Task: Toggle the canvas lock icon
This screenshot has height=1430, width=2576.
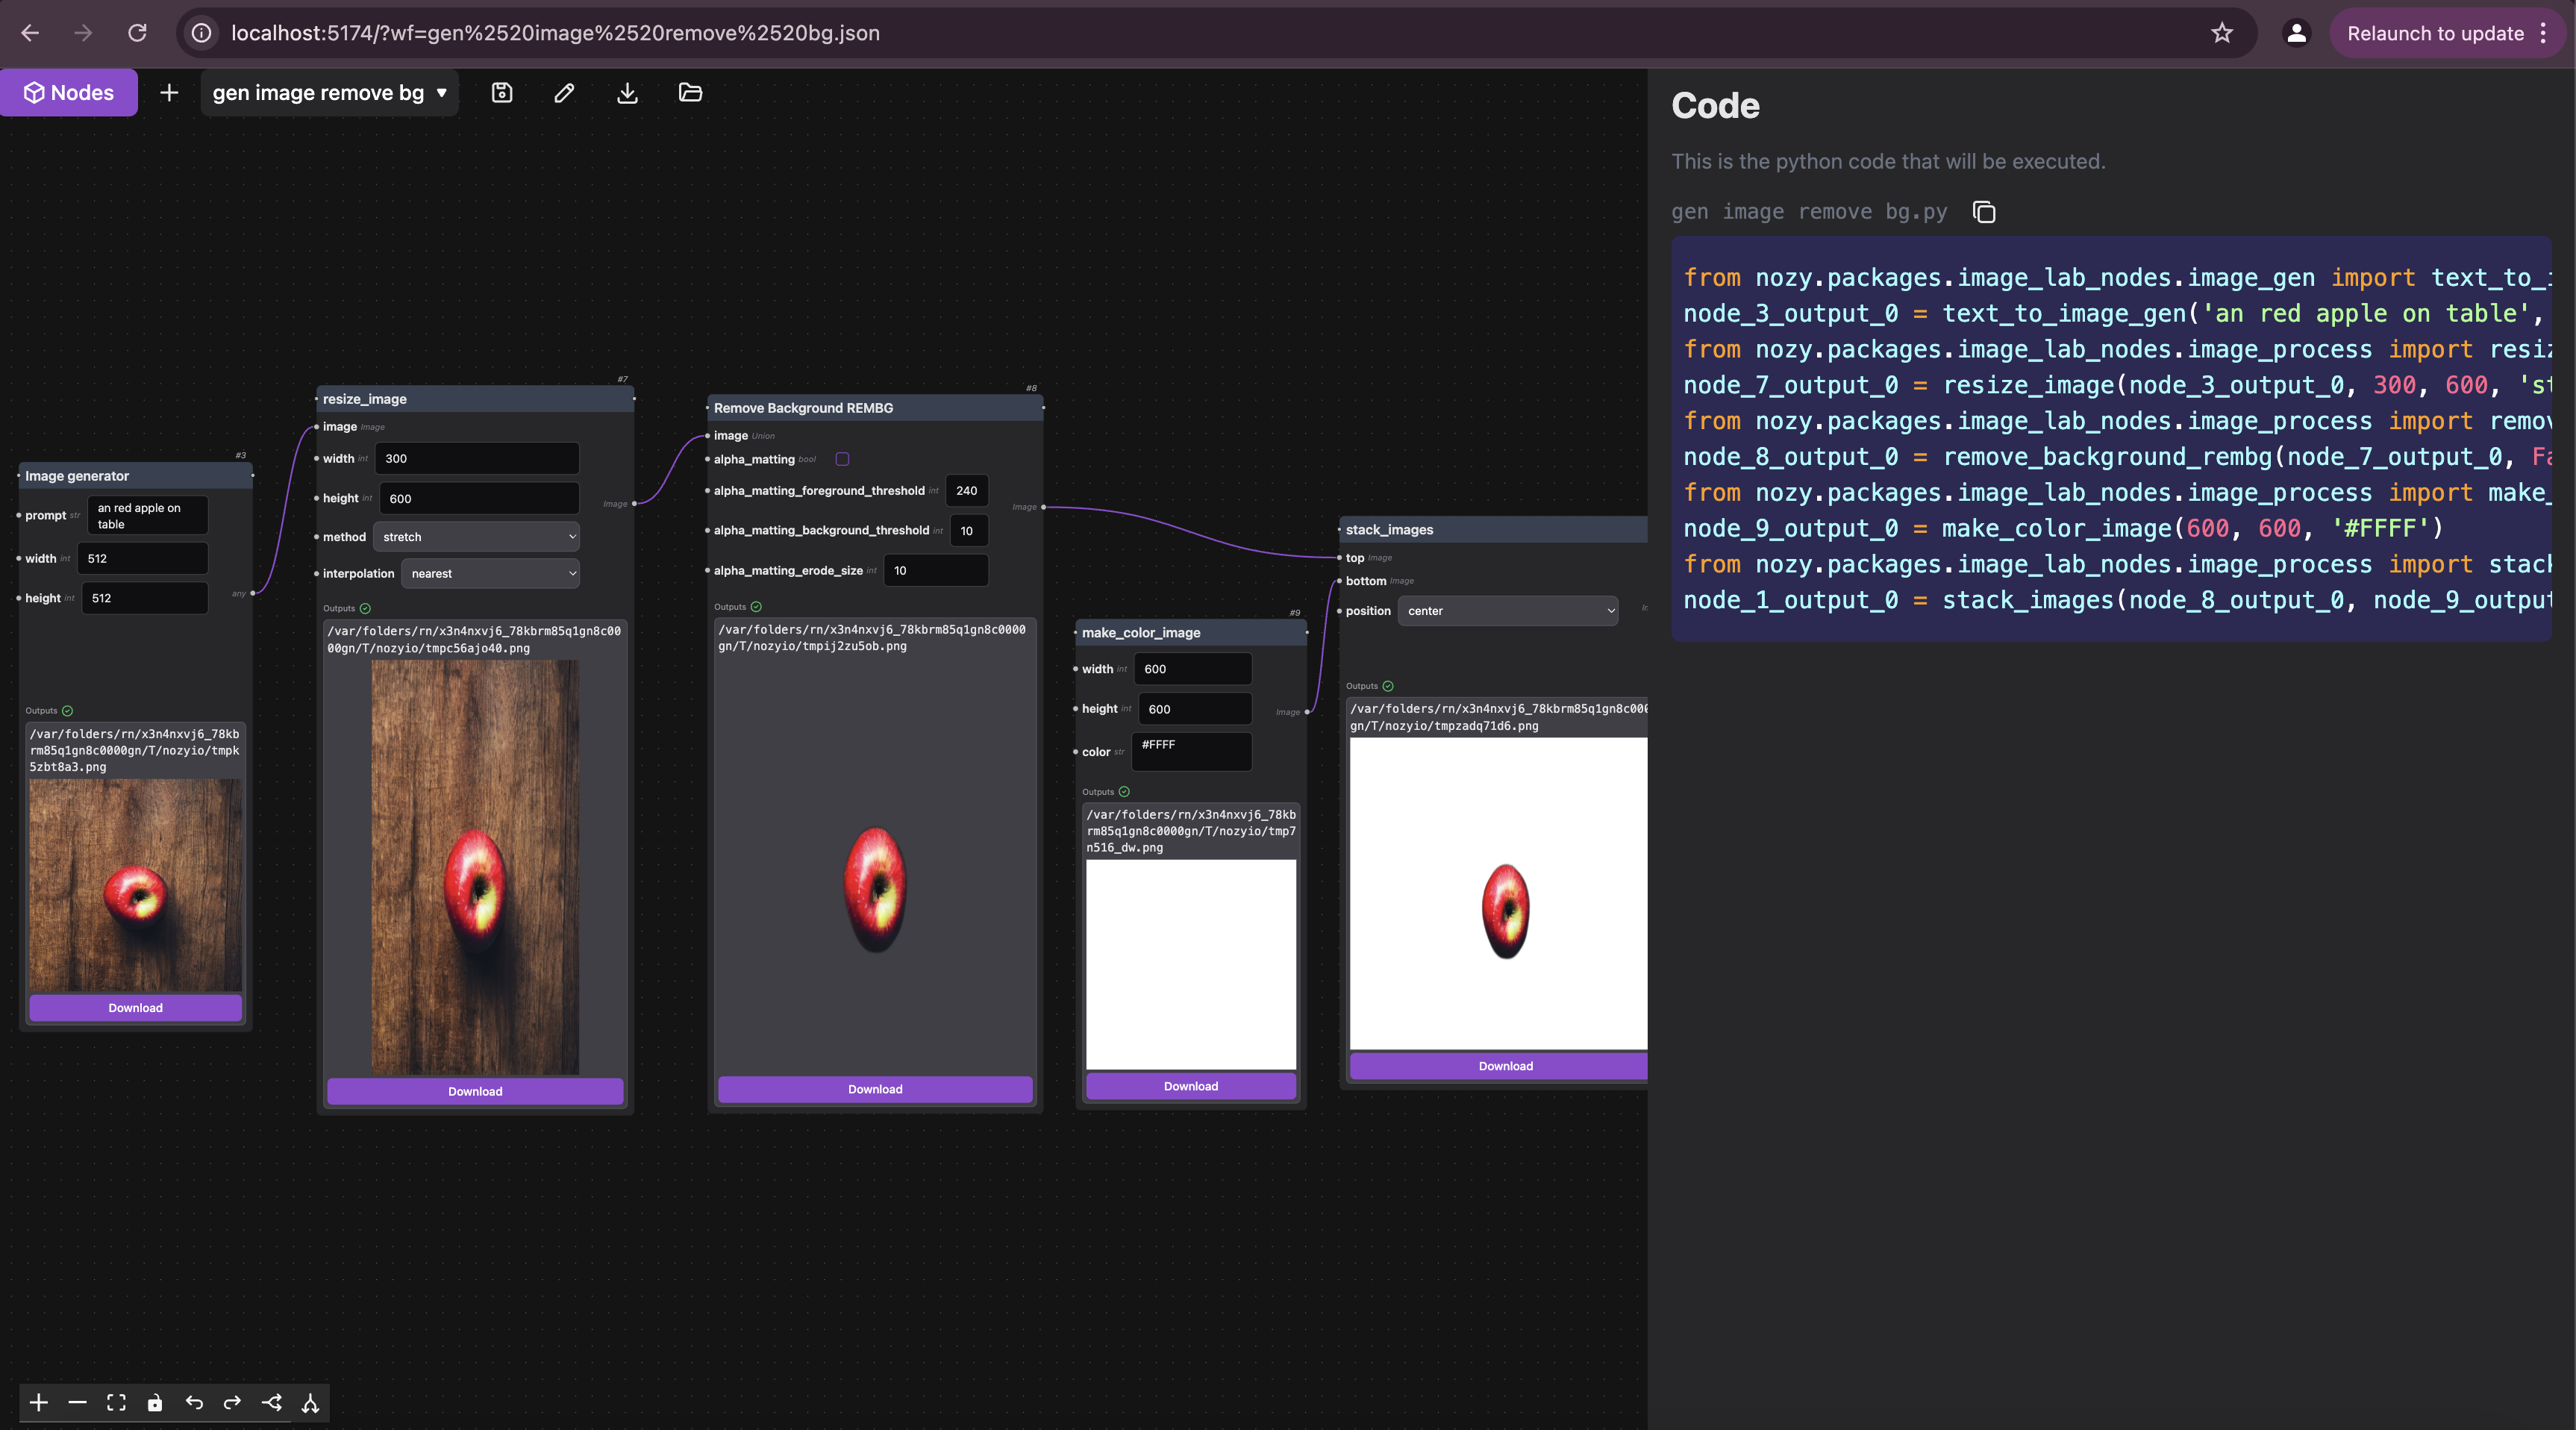Action: pos(155,1403)
